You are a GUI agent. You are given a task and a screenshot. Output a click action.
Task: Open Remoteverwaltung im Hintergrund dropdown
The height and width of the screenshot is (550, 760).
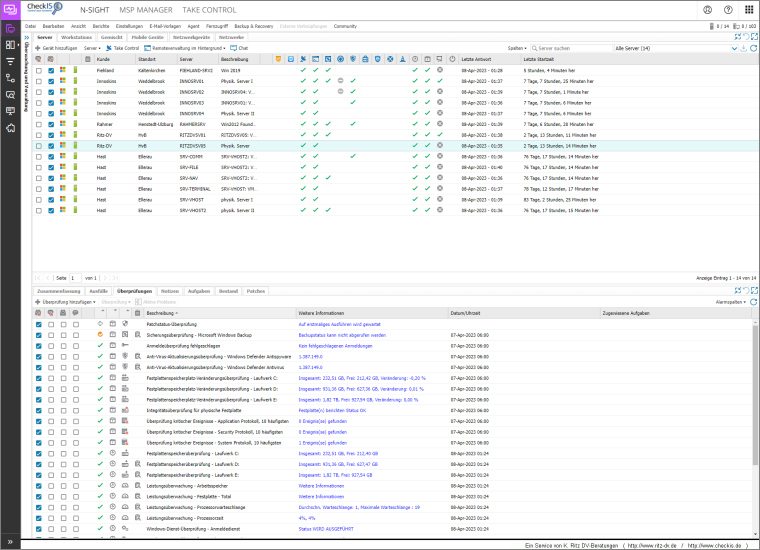[x=185, y=48]
